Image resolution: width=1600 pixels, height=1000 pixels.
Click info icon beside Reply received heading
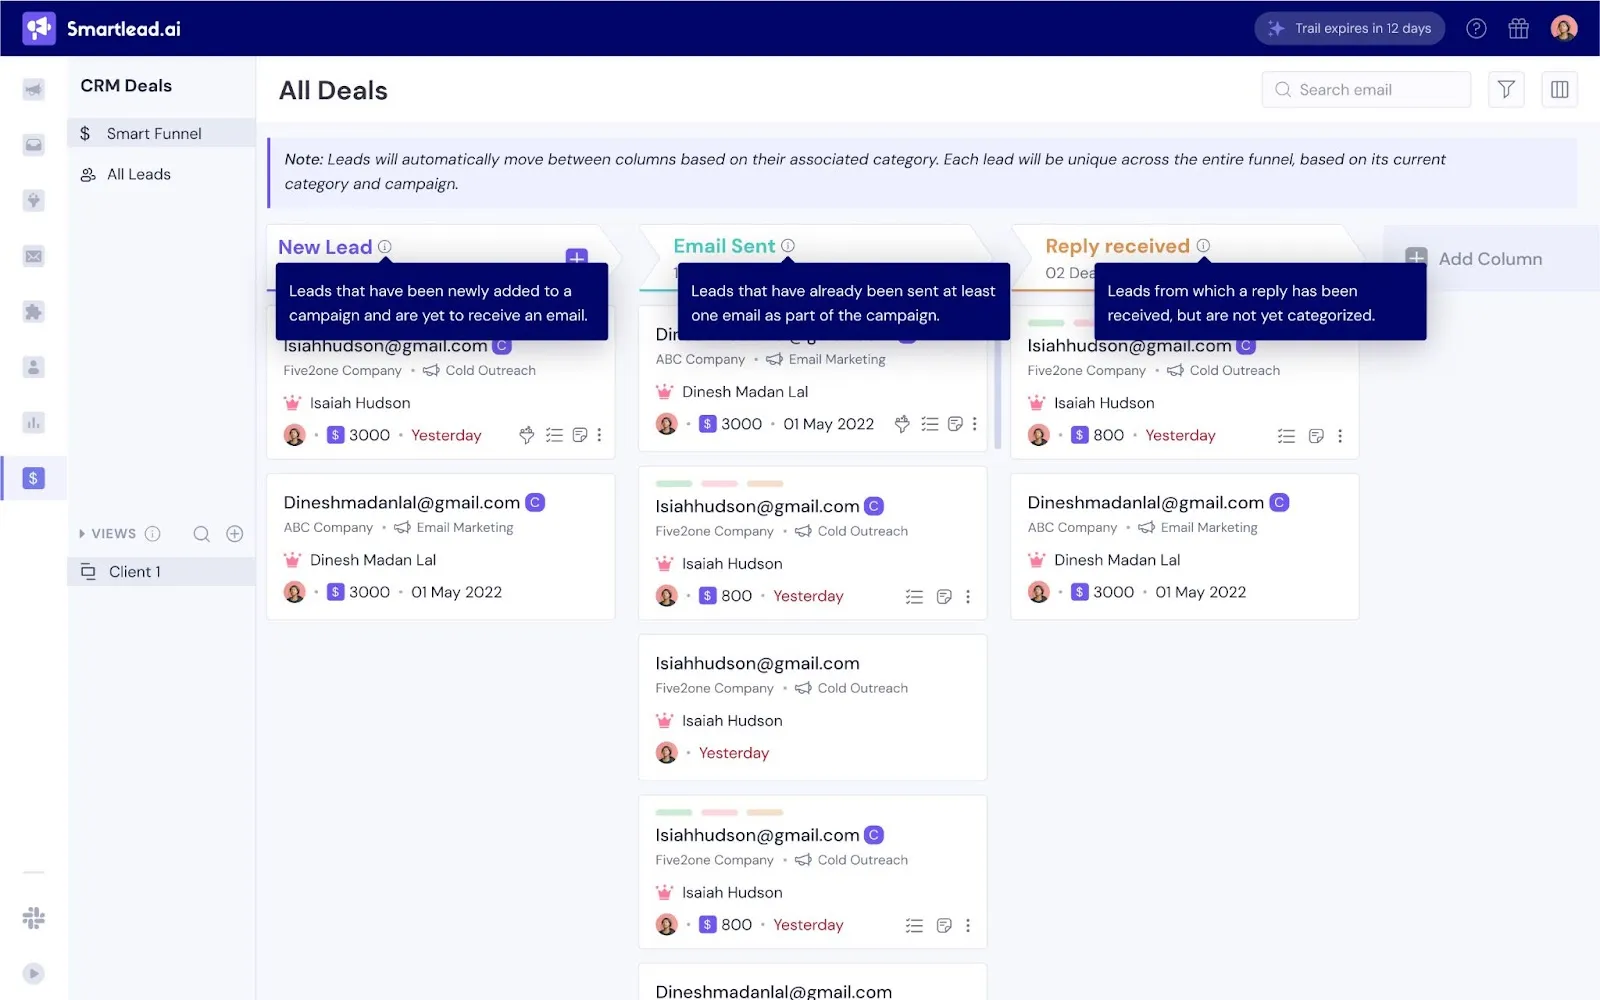(x=1203, y=245)
